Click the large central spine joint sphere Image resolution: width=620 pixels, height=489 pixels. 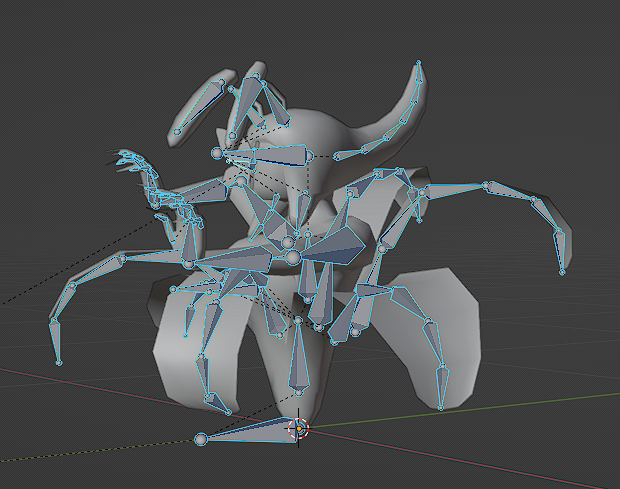pyautogui.click(x=293, y=259)
